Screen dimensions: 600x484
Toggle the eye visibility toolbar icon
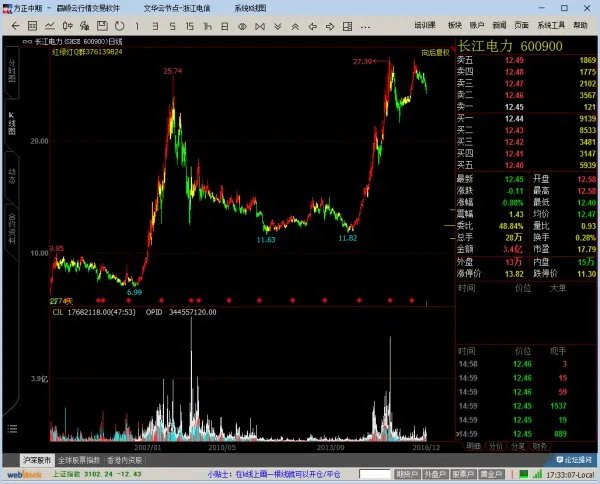pyautogui.click(x=242, y=26)
